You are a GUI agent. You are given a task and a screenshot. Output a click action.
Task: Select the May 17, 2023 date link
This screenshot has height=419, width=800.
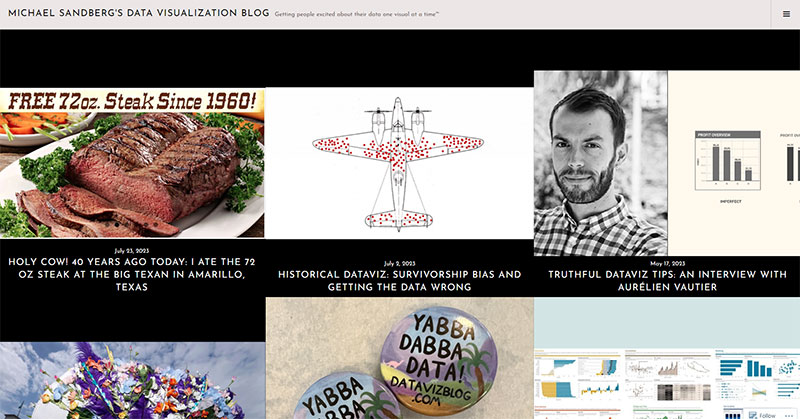point(667,263)
